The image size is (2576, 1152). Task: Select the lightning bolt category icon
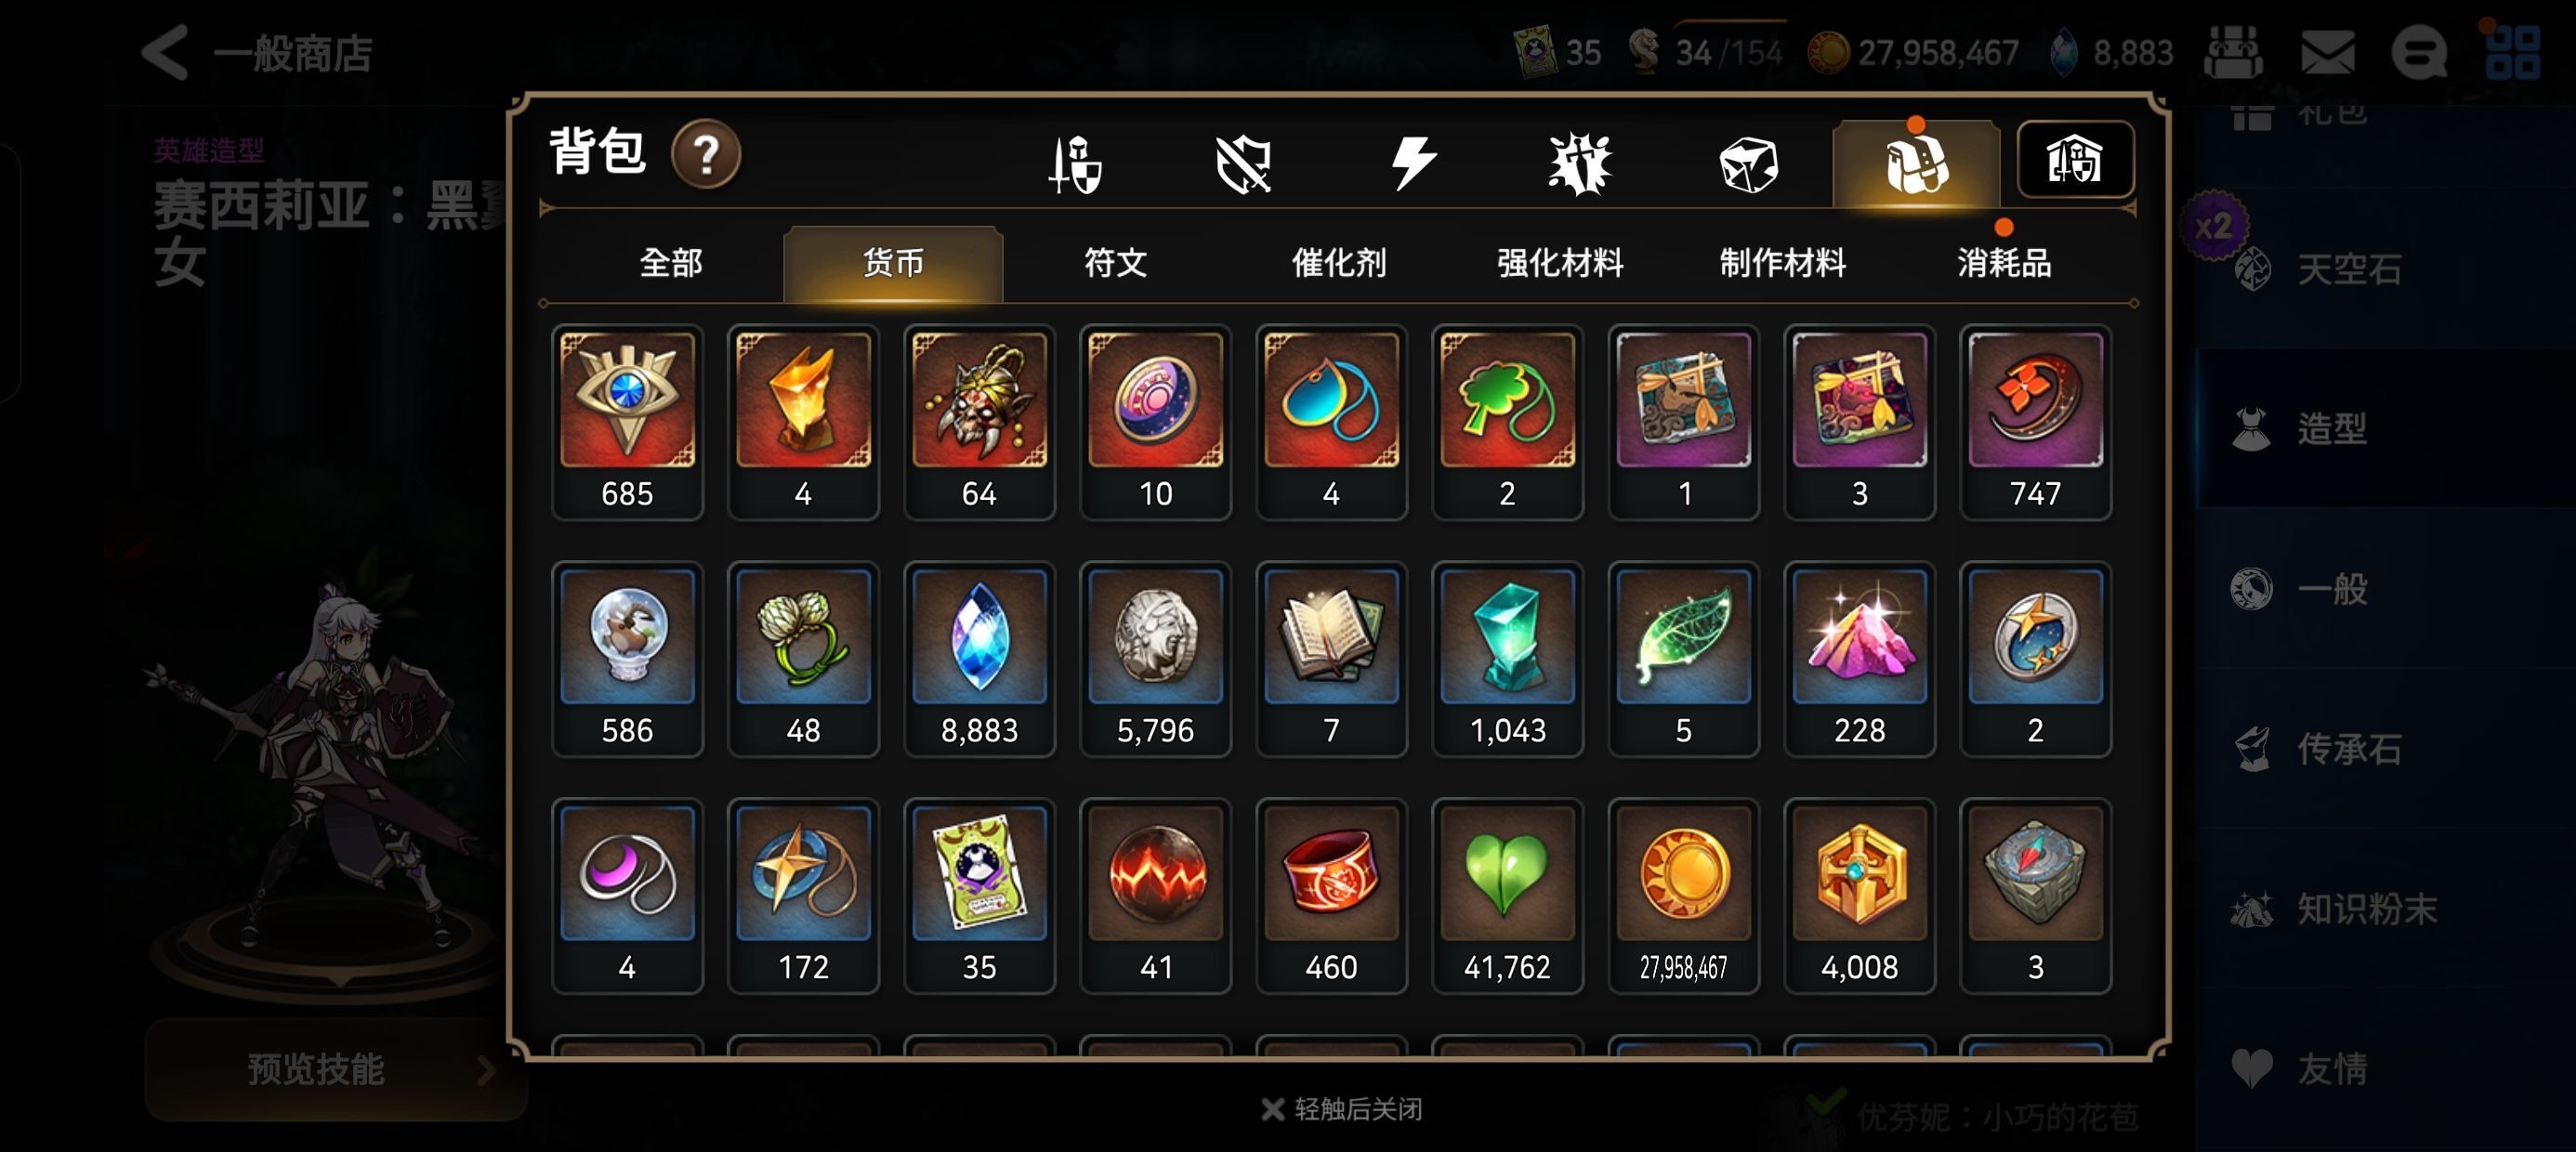point(1413,163)
